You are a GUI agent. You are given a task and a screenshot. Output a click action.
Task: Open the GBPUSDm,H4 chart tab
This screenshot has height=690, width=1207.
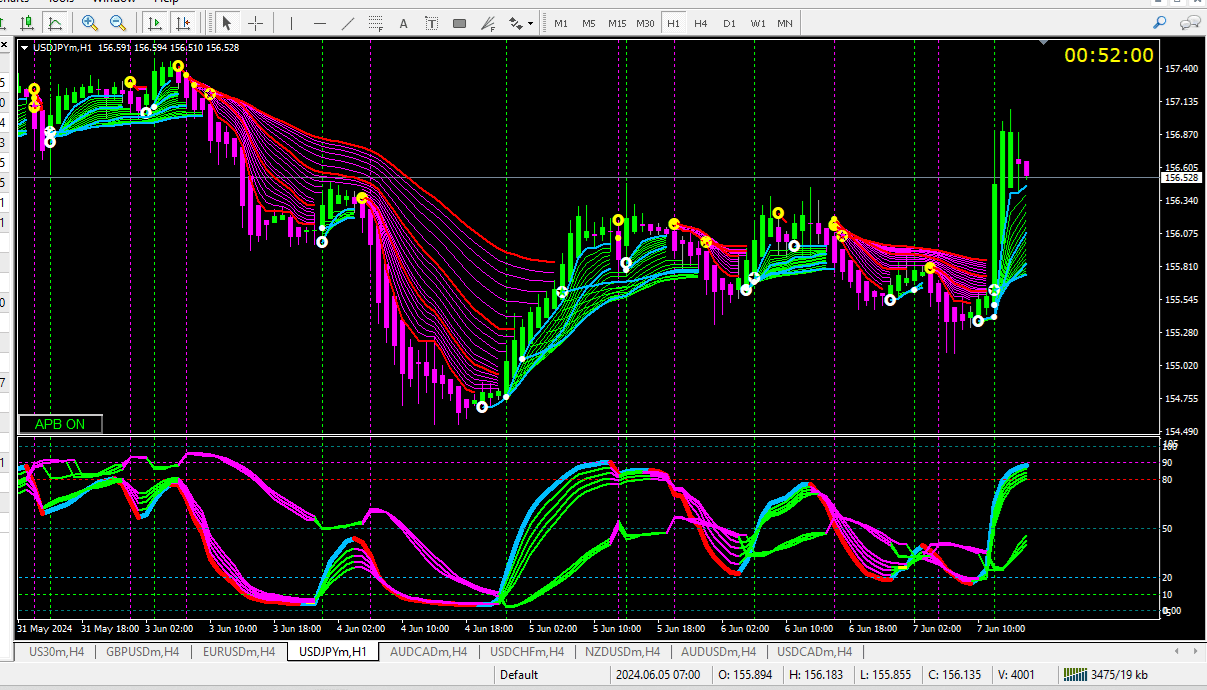click(x=143, y=652)
